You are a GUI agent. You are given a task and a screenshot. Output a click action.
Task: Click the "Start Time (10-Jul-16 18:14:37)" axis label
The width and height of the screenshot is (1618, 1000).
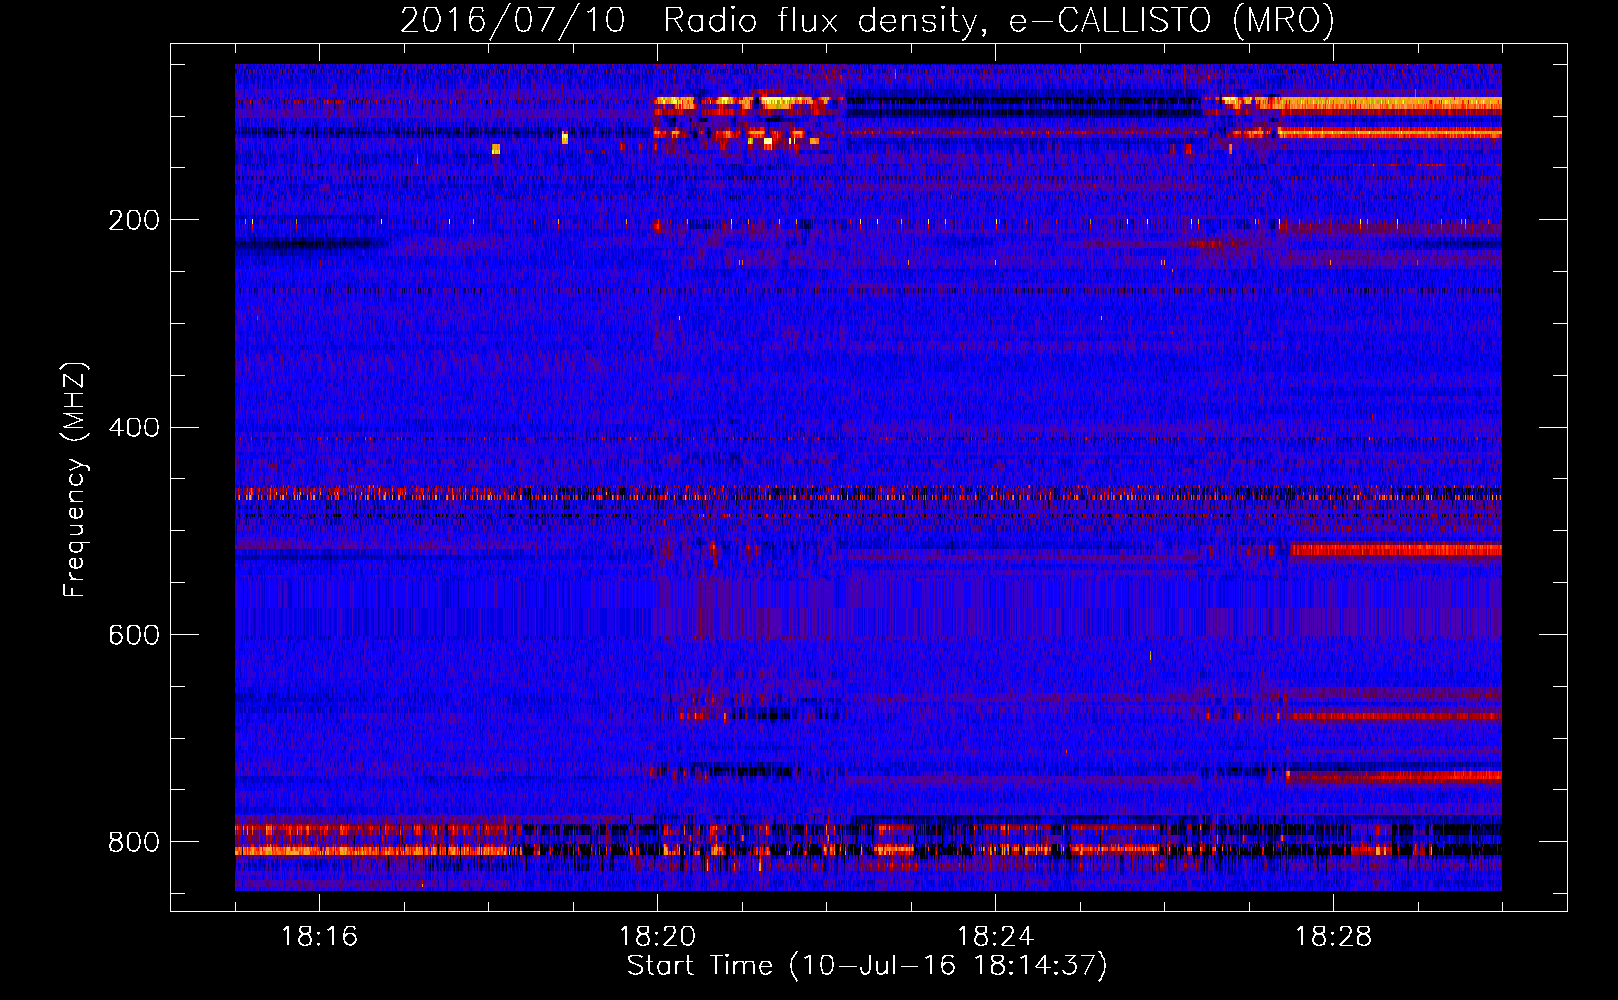coord(867,966)
